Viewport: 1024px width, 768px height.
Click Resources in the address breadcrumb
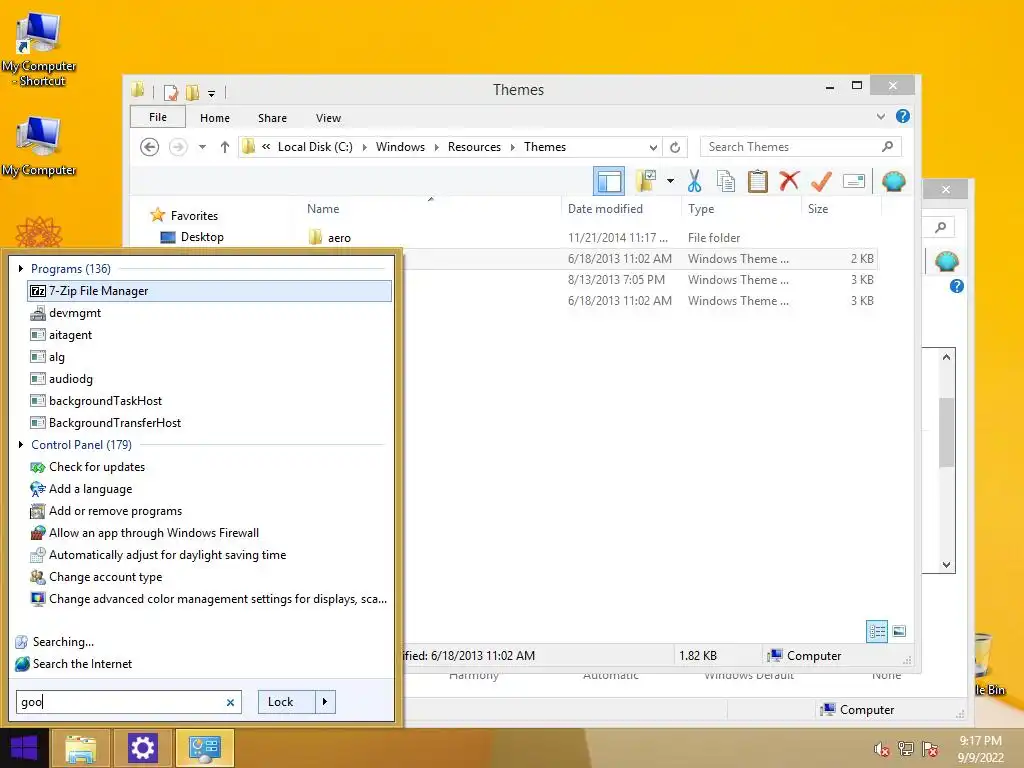point(474,147)
